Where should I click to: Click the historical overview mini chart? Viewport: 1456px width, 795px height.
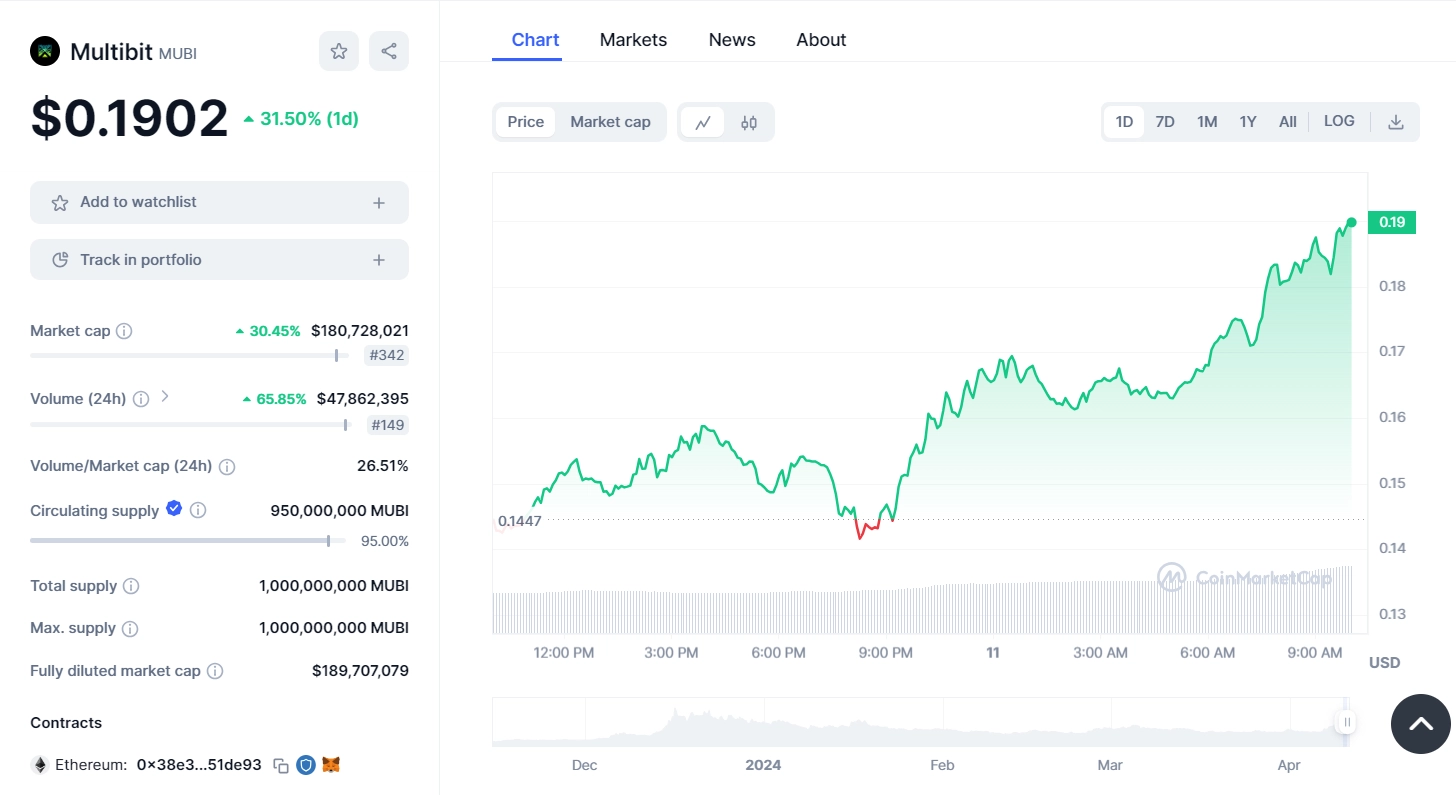click(920, 722)
